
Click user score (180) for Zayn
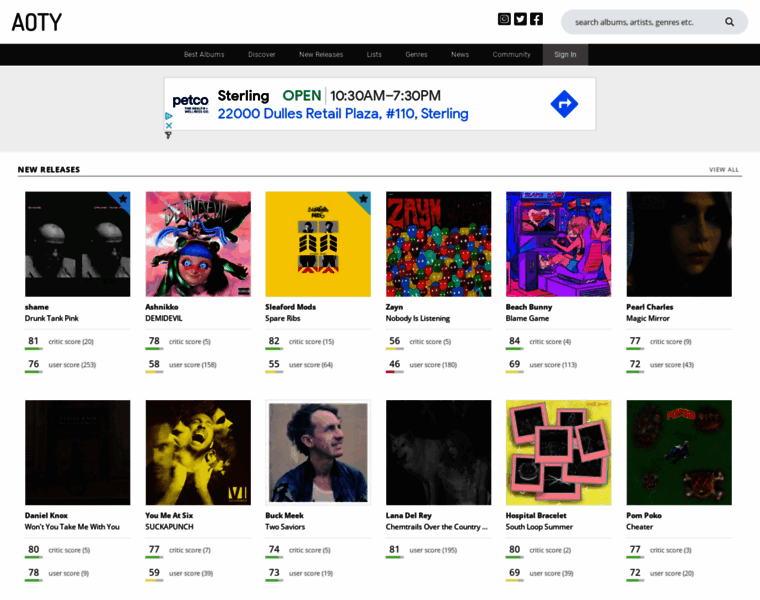pos(433,365)
